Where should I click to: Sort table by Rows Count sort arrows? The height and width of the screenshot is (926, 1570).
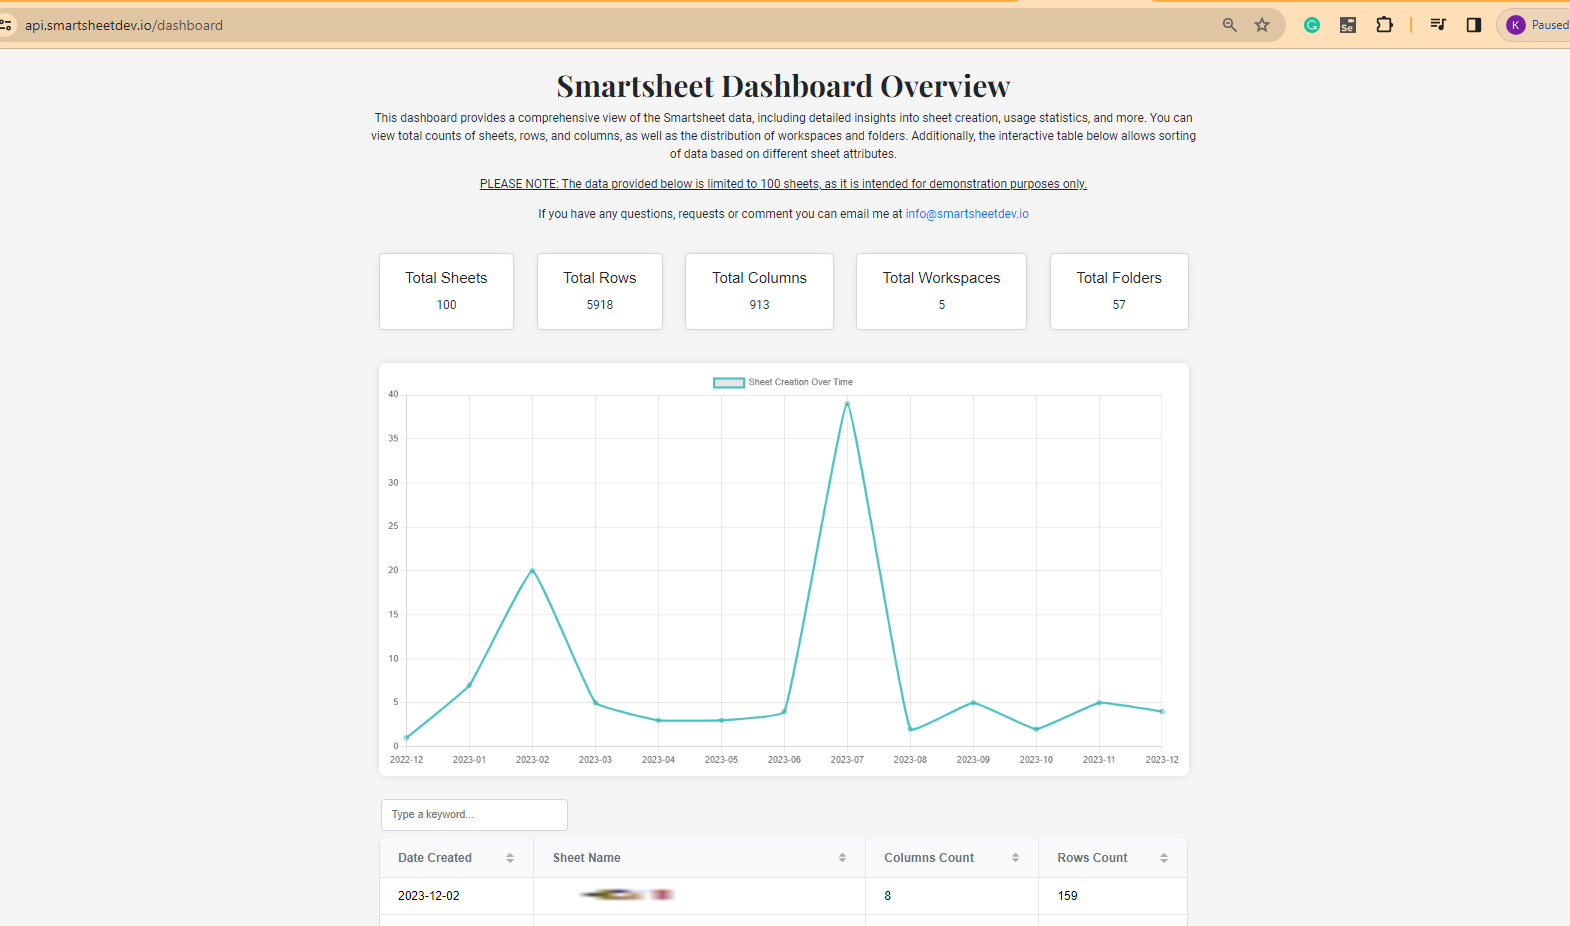tap(1164, 858)
